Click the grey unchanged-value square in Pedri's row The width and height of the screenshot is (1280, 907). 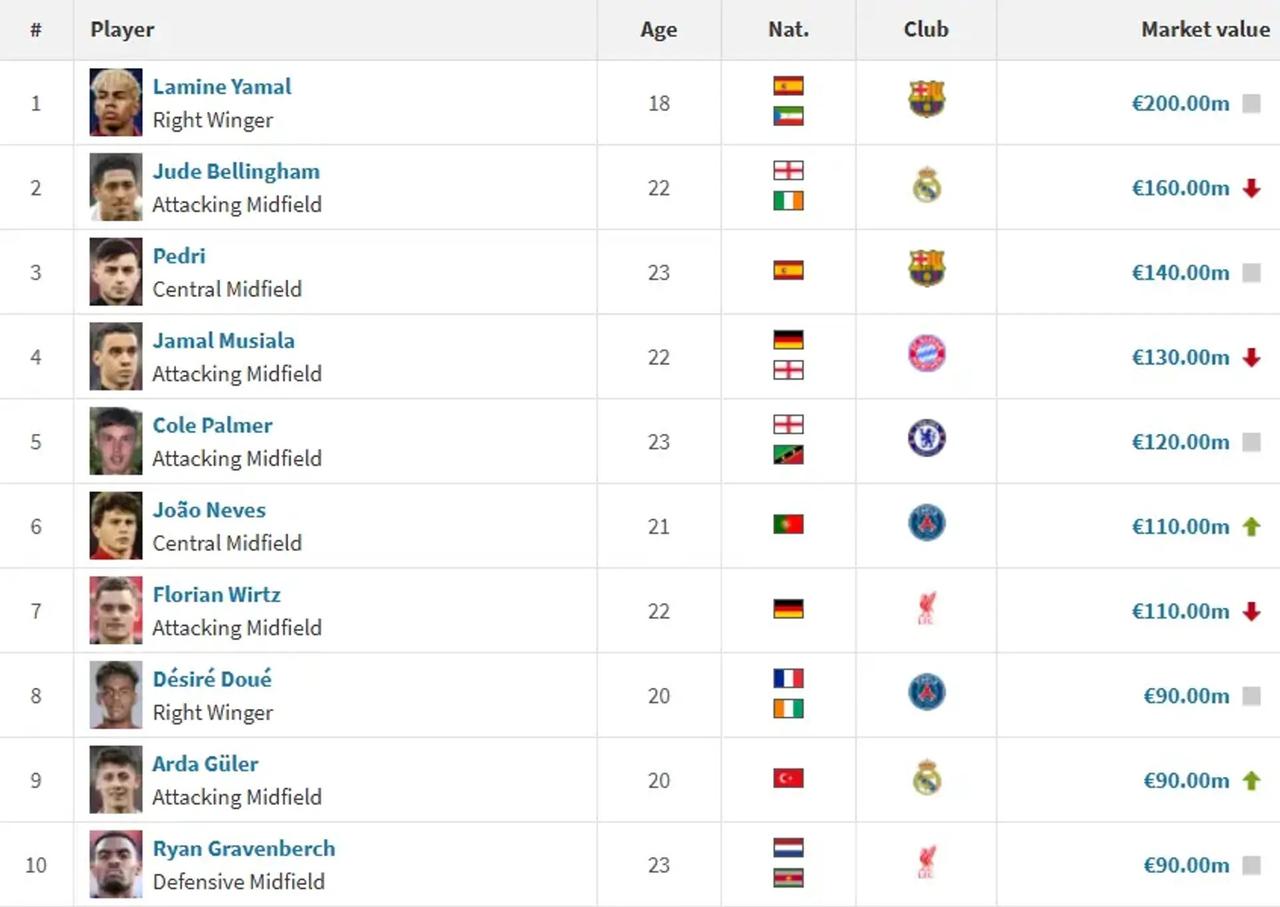1251,273
